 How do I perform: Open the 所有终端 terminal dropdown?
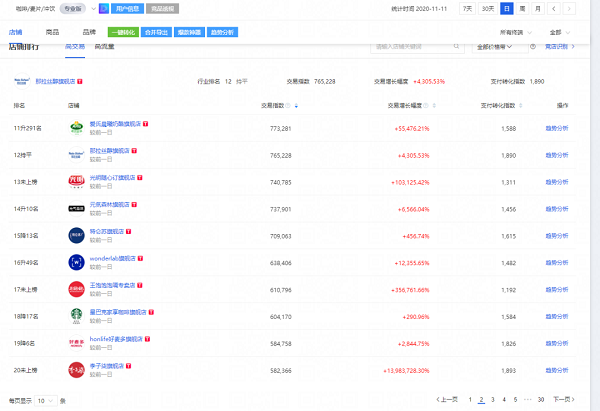click(516, 33)
